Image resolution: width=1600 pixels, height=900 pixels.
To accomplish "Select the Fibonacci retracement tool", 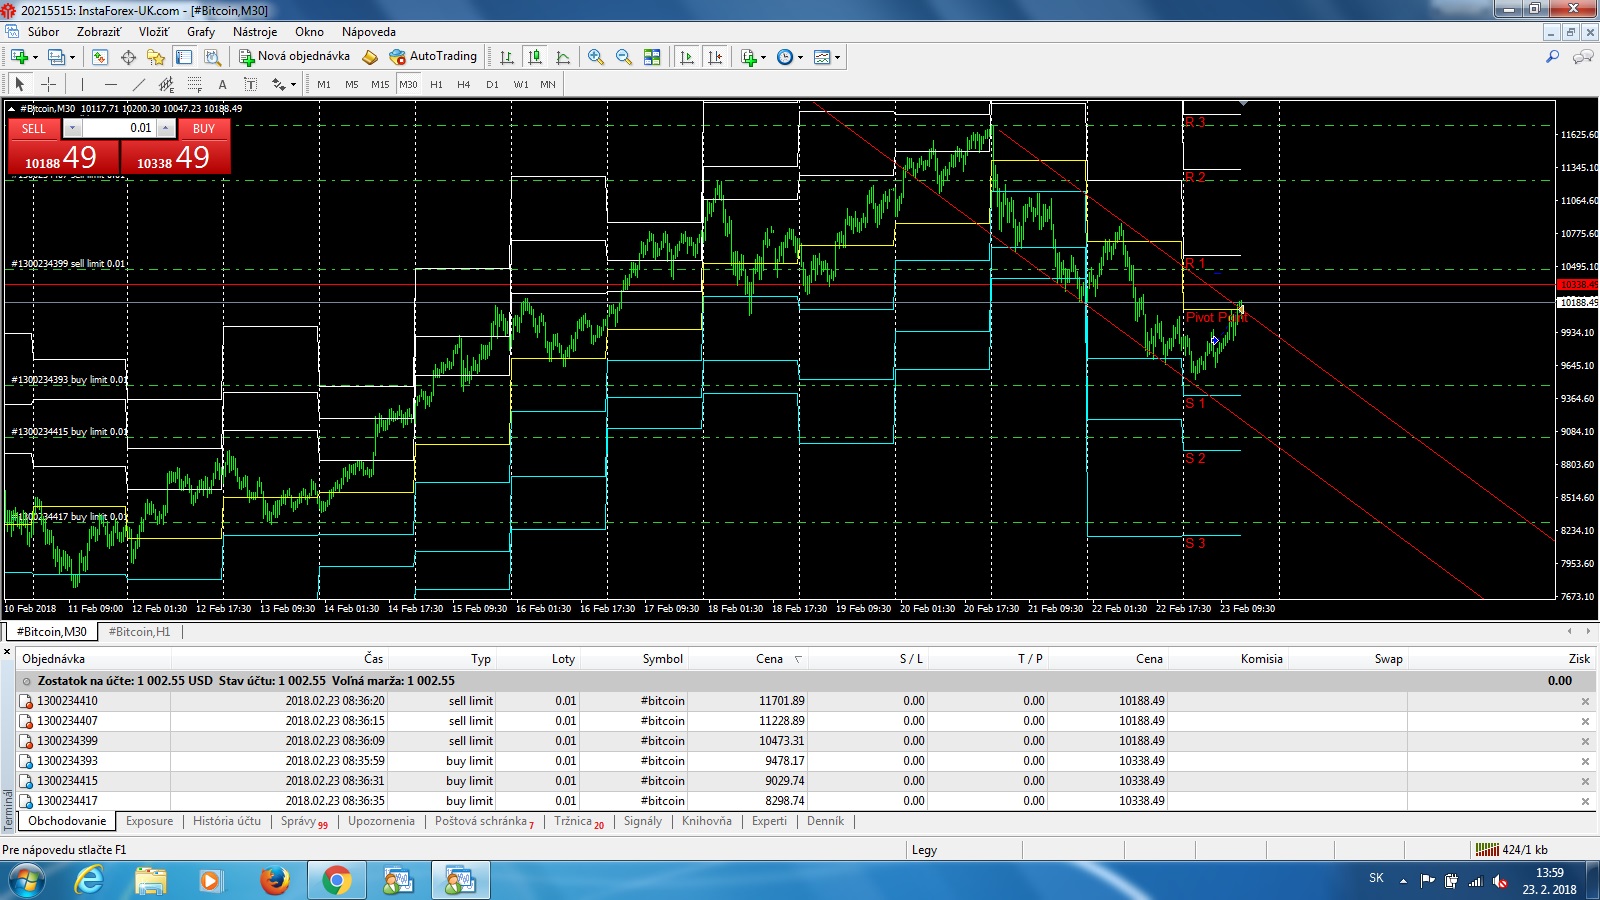I will click(194, 84).
